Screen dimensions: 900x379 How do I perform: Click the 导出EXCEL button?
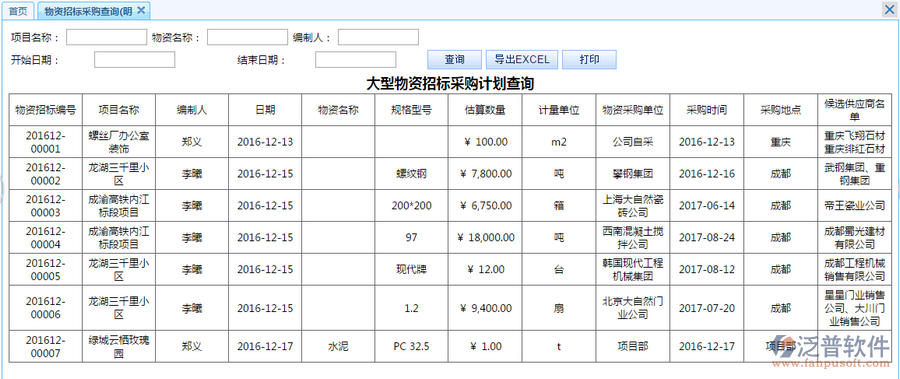(522, 60)
